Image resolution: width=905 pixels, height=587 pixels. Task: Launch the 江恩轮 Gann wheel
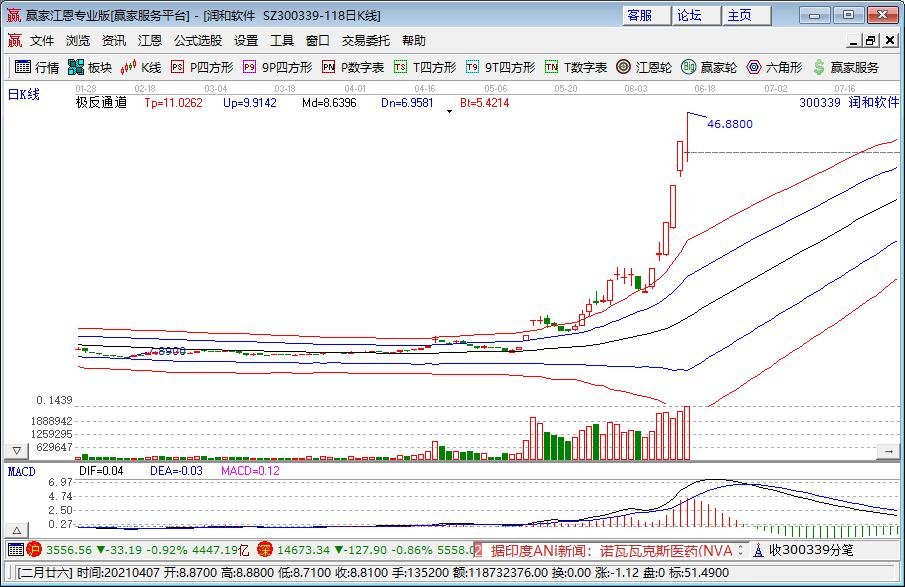coord(644,68)
